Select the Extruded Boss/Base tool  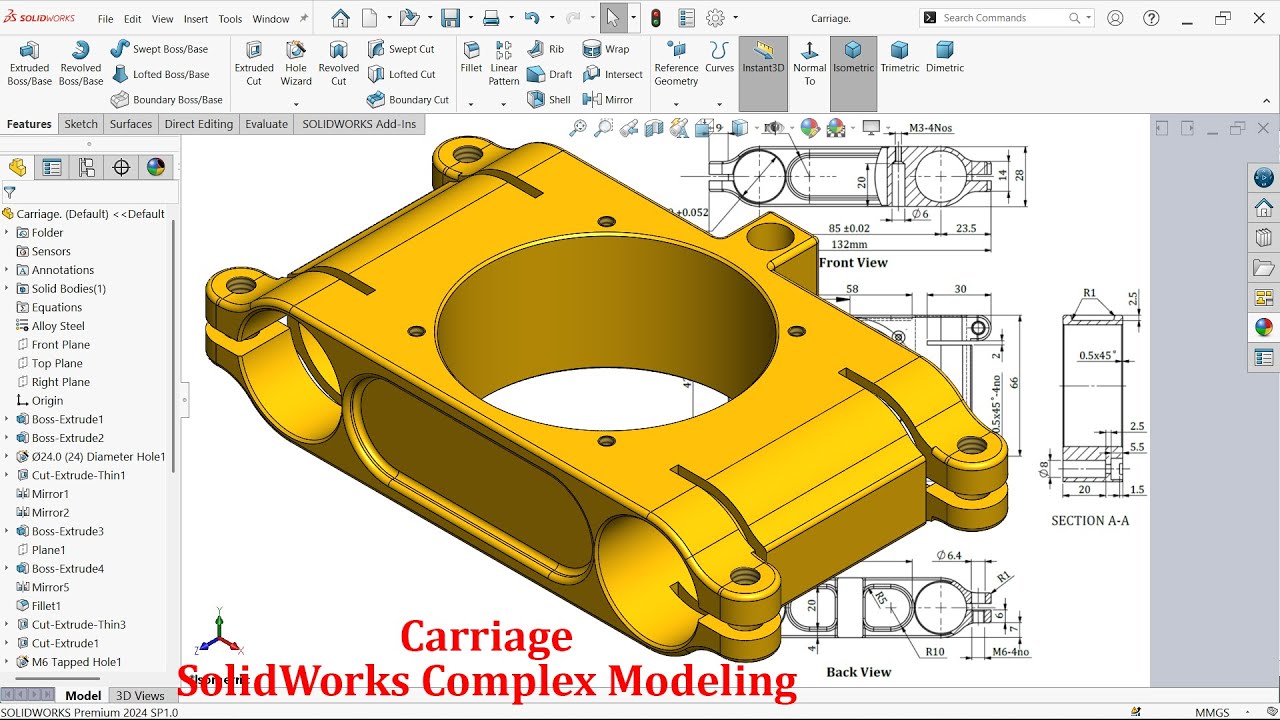click(x=30, y=63)
